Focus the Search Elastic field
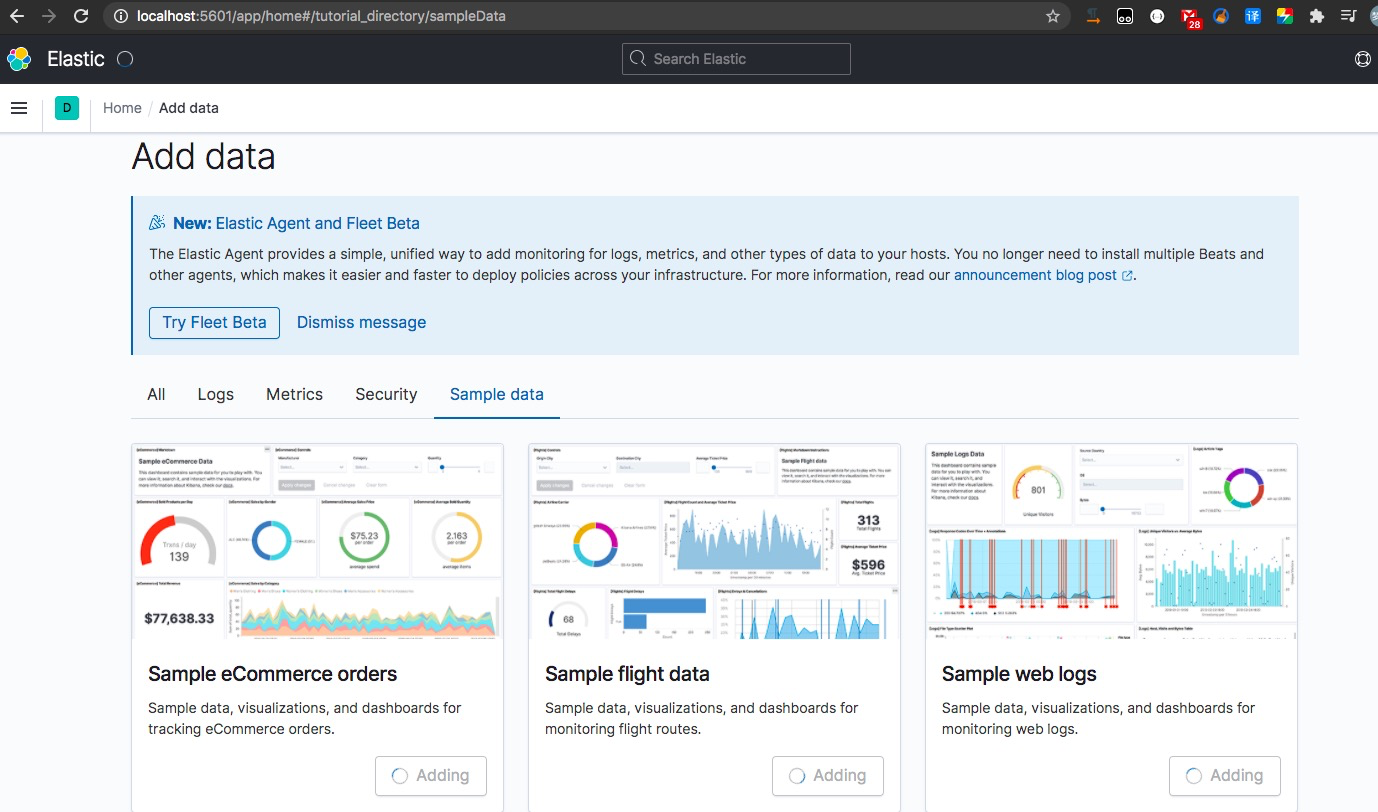The height and width of the screenshot is (812, 1378). coord(736,59)
